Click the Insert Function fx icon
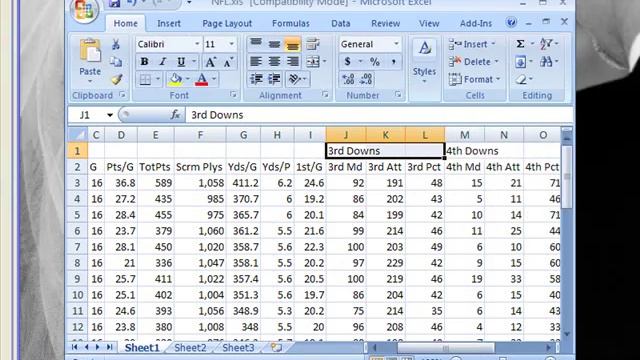 175,115
